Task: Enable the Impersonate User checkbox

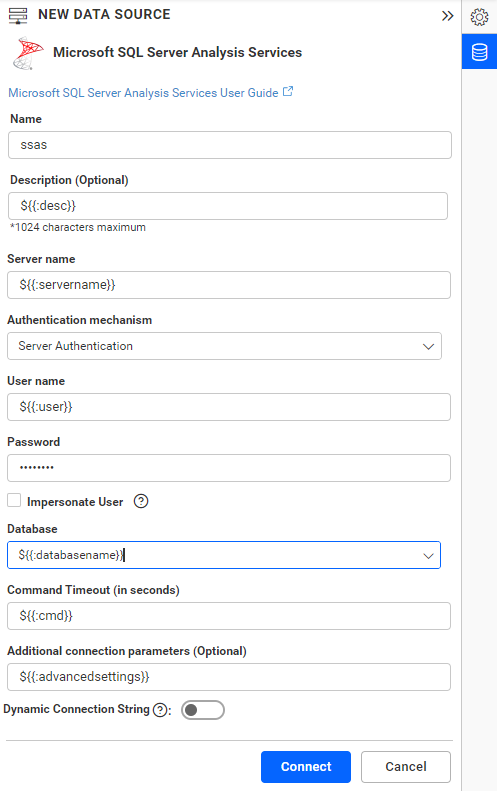Action: 14,500
